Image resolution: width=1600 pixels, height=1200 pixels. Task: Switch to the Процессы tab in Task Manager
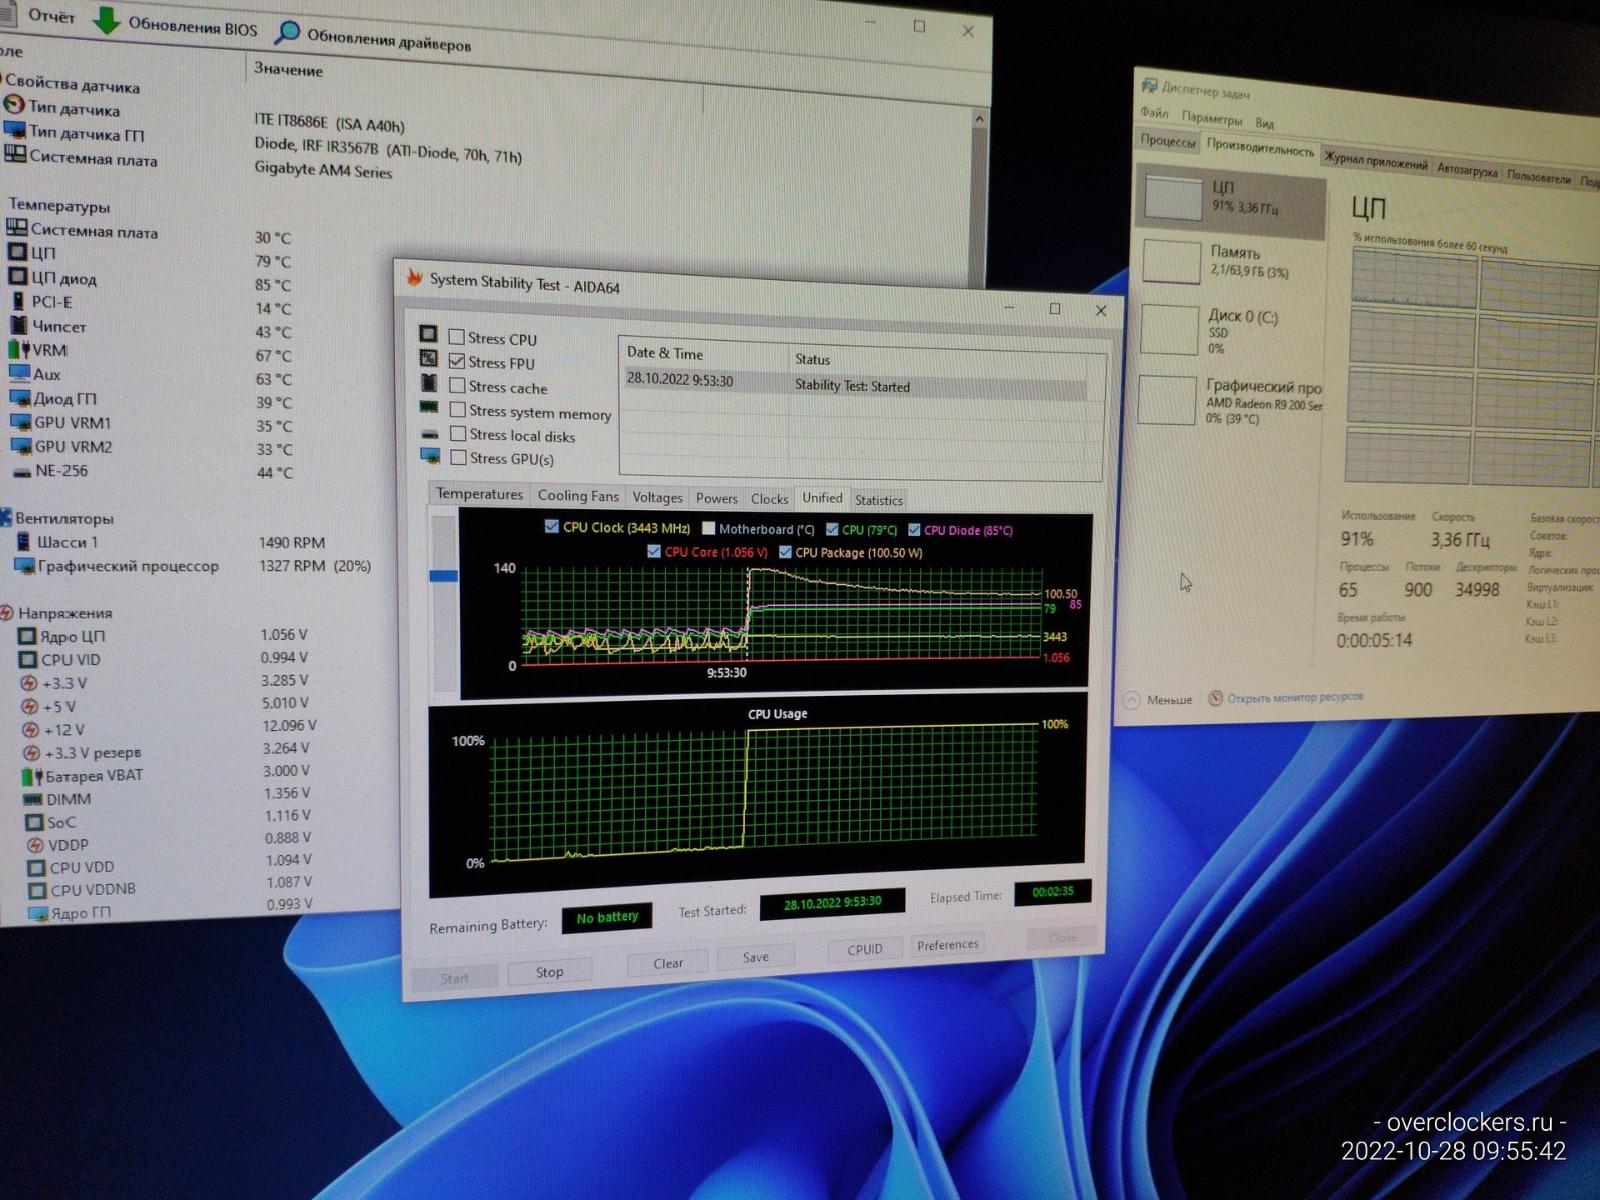click(1168, 141)
